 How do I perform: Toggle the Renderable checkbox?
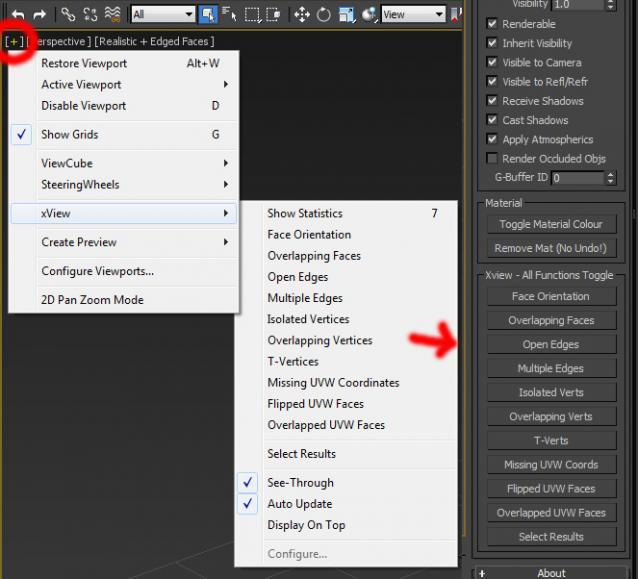point(492,24)
